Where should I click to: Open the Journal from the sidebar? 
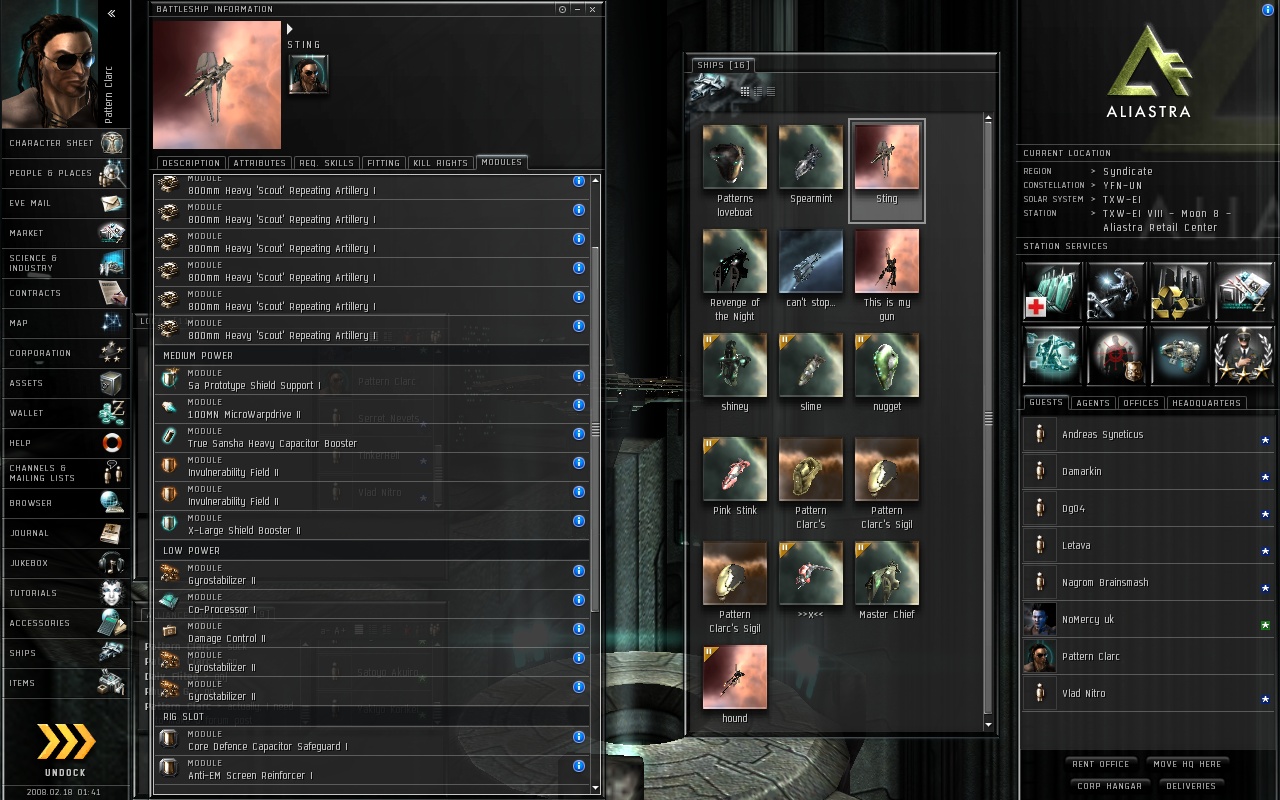click(x=65, y=533)
